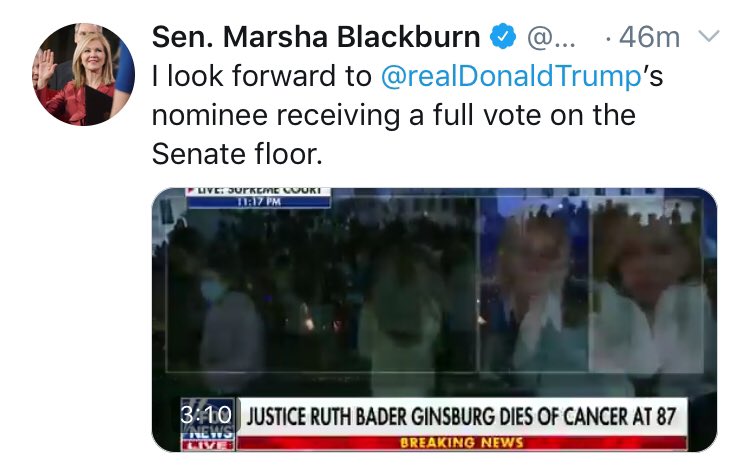Screen dimensions: 750x467
Task: Click the 3:10 video duration badge
Action: click(206, 414)
